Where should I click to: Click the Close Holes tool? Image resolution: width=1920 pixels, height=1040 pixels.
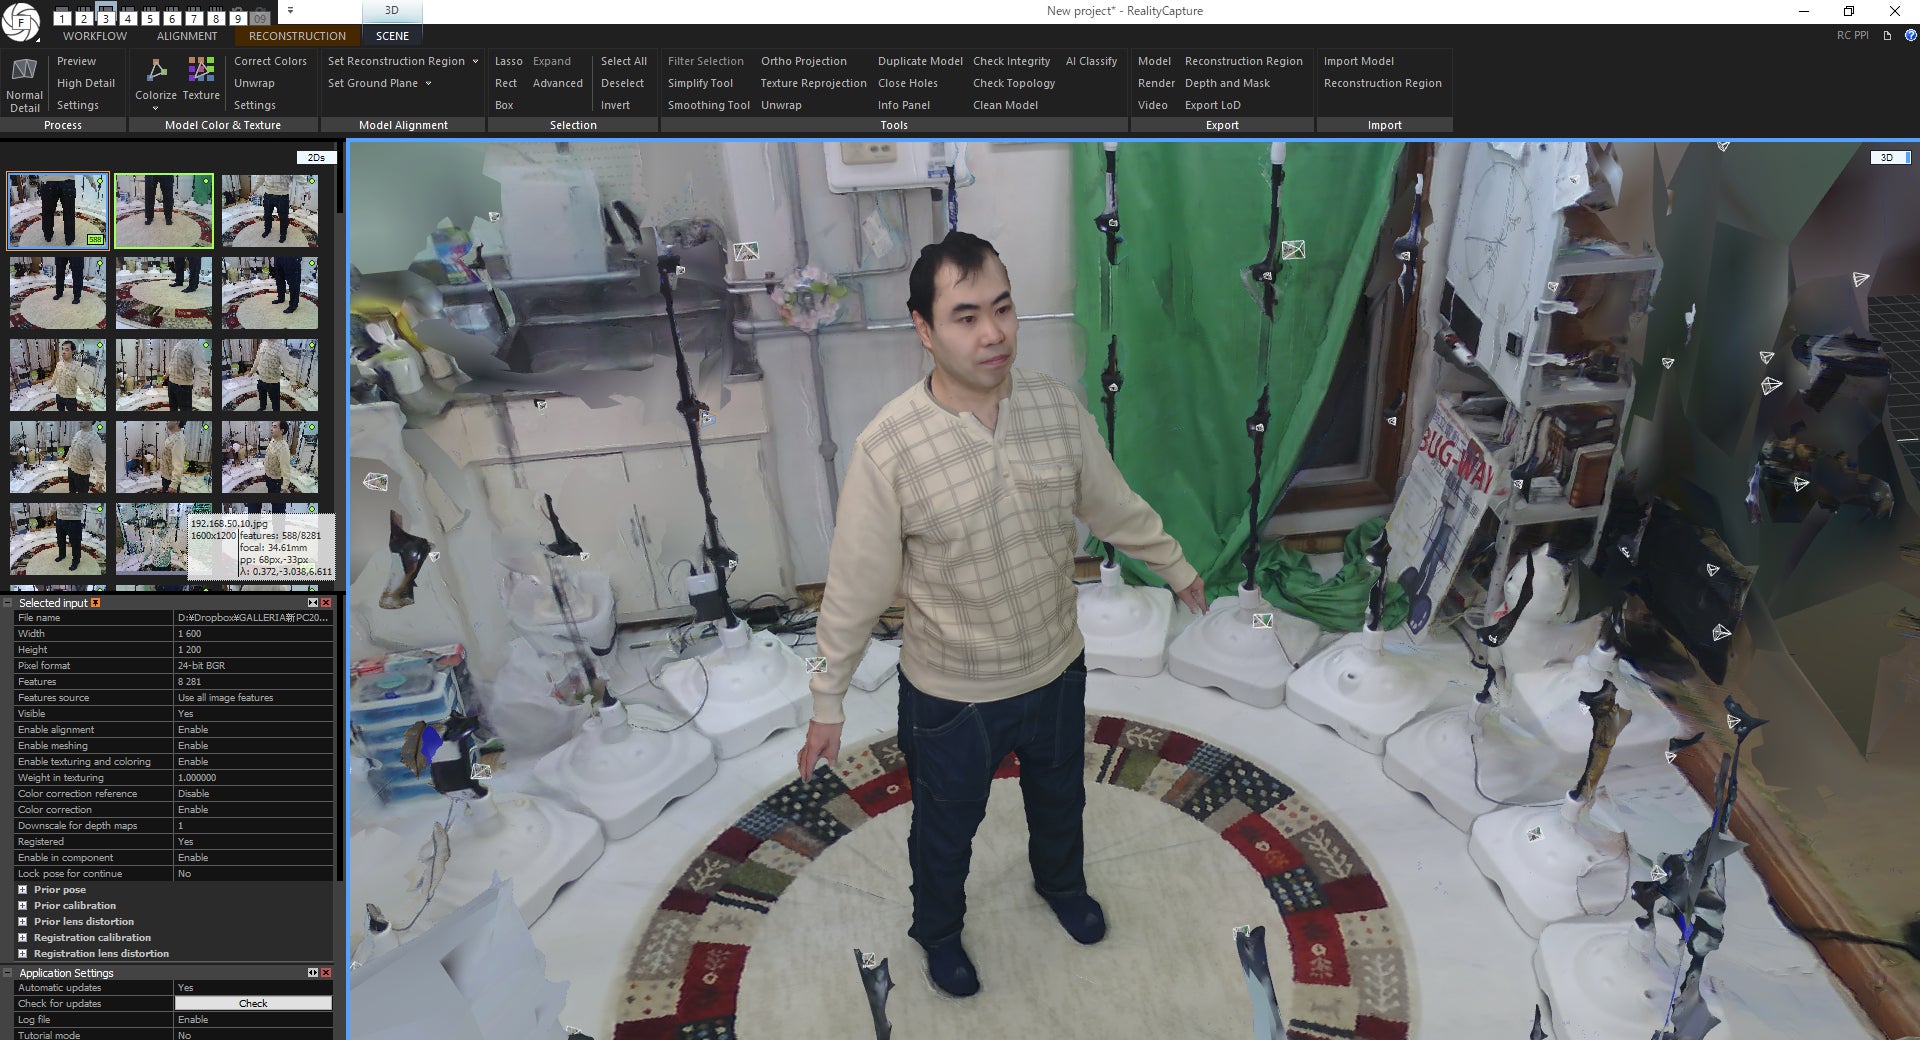coord(907,83)
